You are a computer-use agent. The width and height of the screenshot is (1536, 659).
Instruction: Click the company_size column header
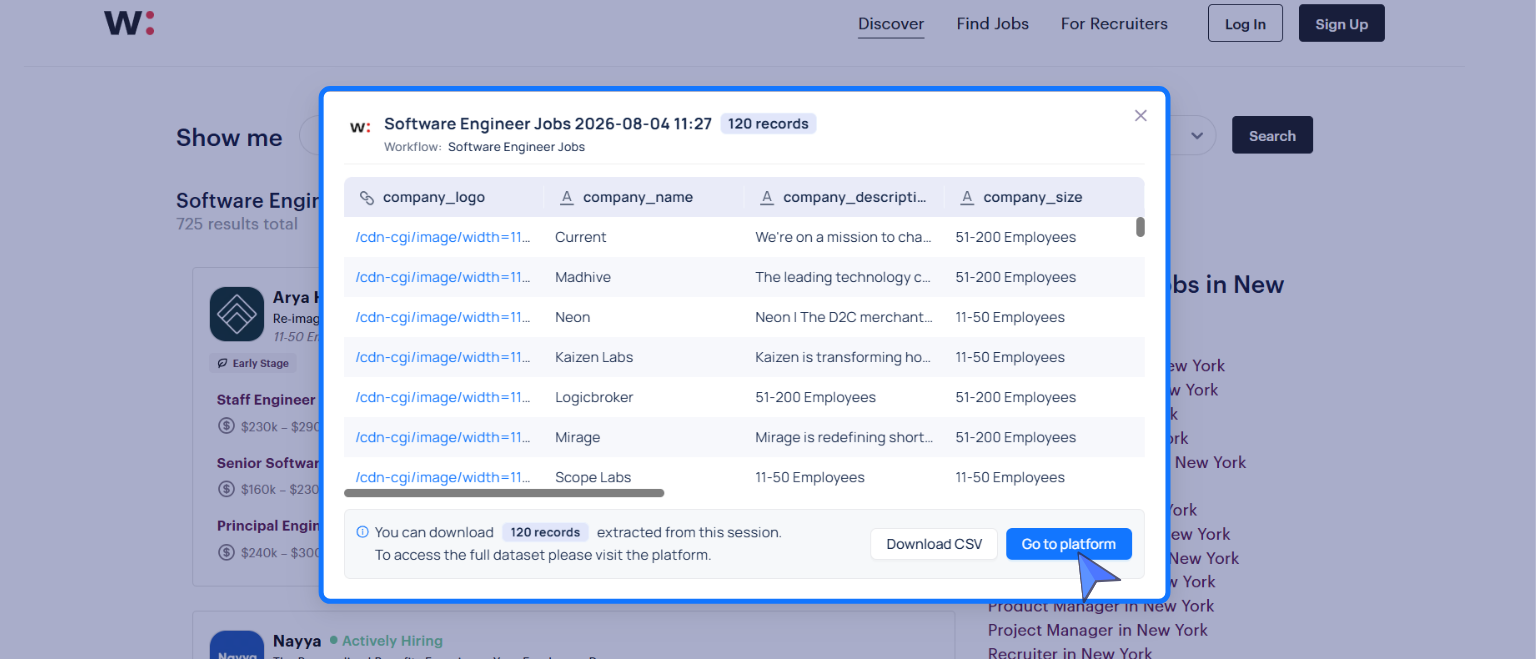click(1044, 197)
